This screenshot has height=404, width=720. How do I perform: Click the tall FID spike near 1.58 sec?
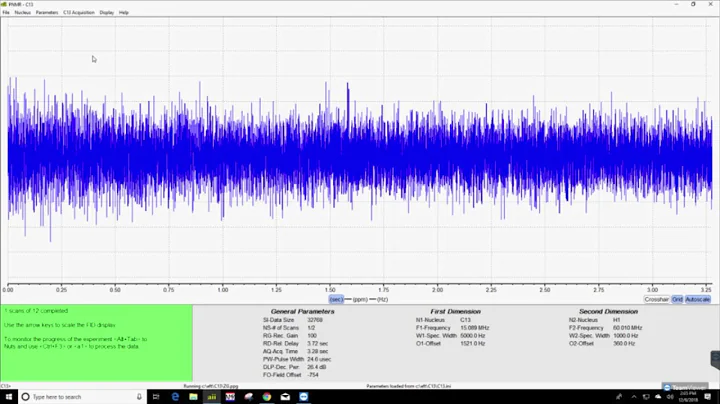(x=348, y=106)
